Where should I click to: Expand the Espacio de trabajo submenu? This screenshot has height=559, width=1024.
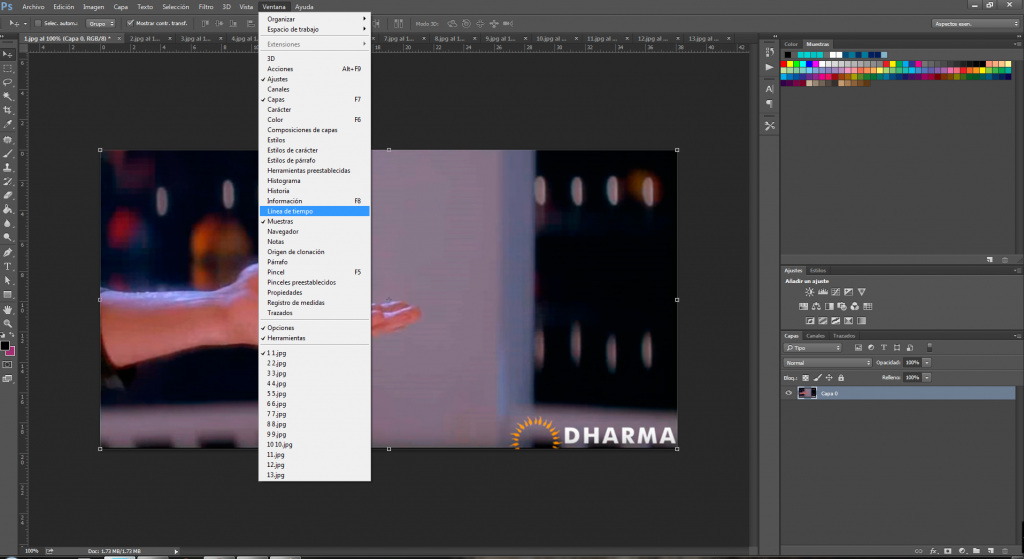314,29
